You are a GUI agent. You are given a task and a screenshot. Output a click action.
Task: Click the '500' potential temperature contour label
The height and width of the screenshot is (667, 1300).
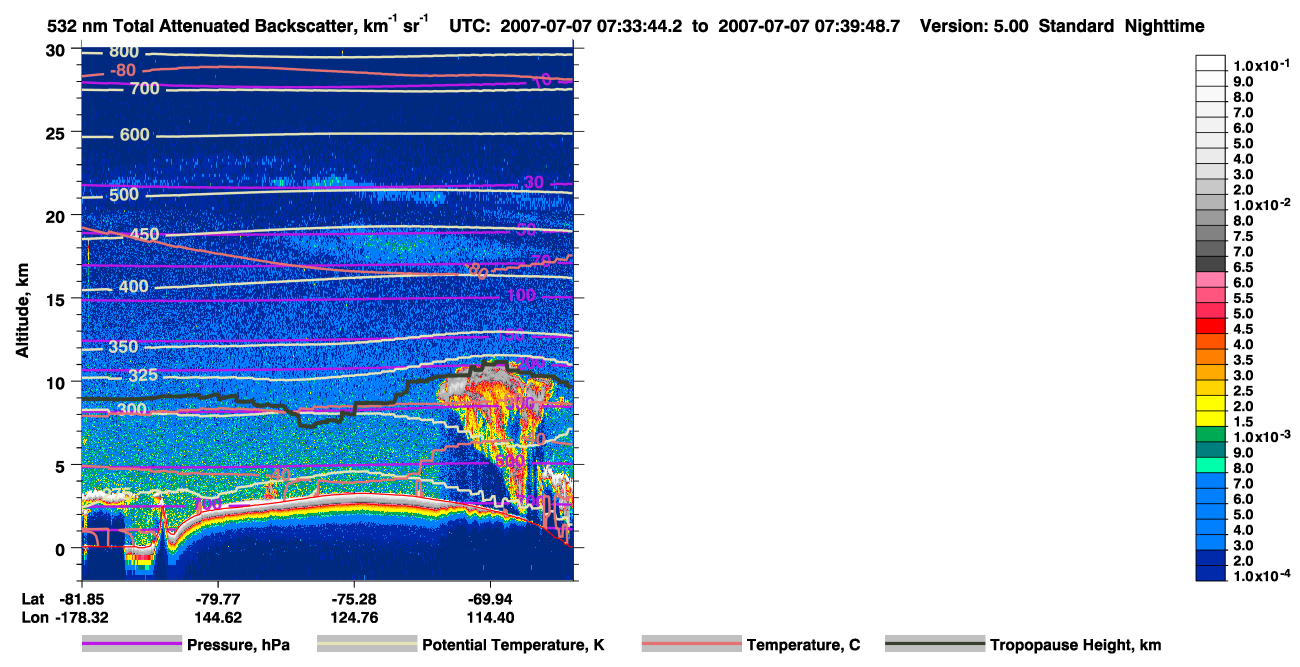point(124,194)
